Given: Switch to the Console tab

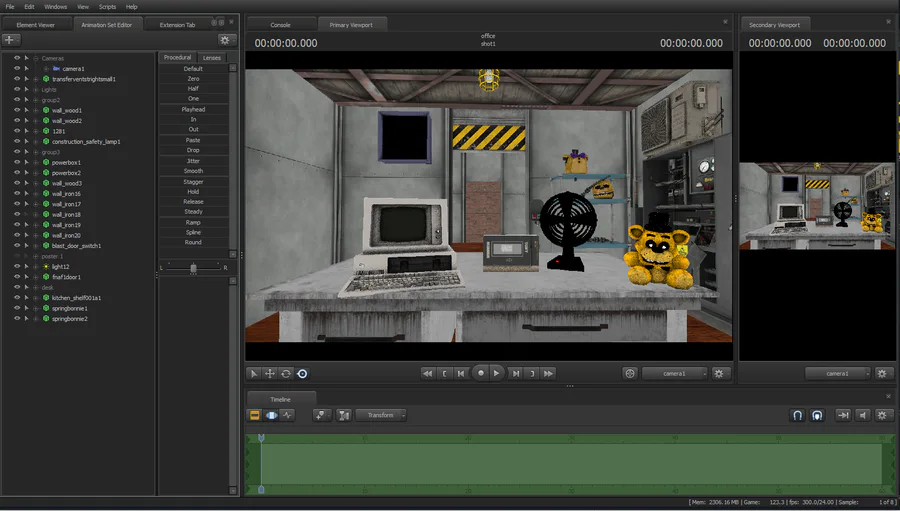Looking at the screenshot, I should pyautogui.click(x=281, y=25).
